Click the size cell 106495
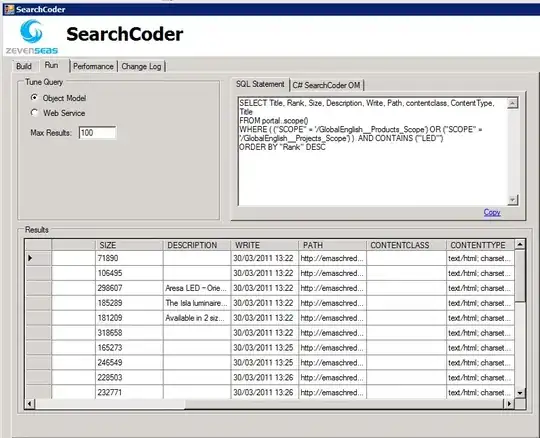540x438 pixels. pos(129,273)
